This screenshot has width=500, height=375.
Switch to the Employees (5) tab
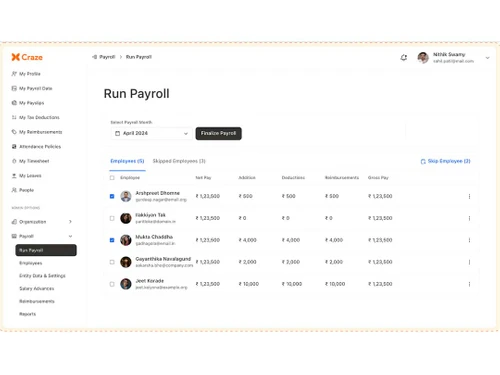pyautogui.click(x=127, y=161)
